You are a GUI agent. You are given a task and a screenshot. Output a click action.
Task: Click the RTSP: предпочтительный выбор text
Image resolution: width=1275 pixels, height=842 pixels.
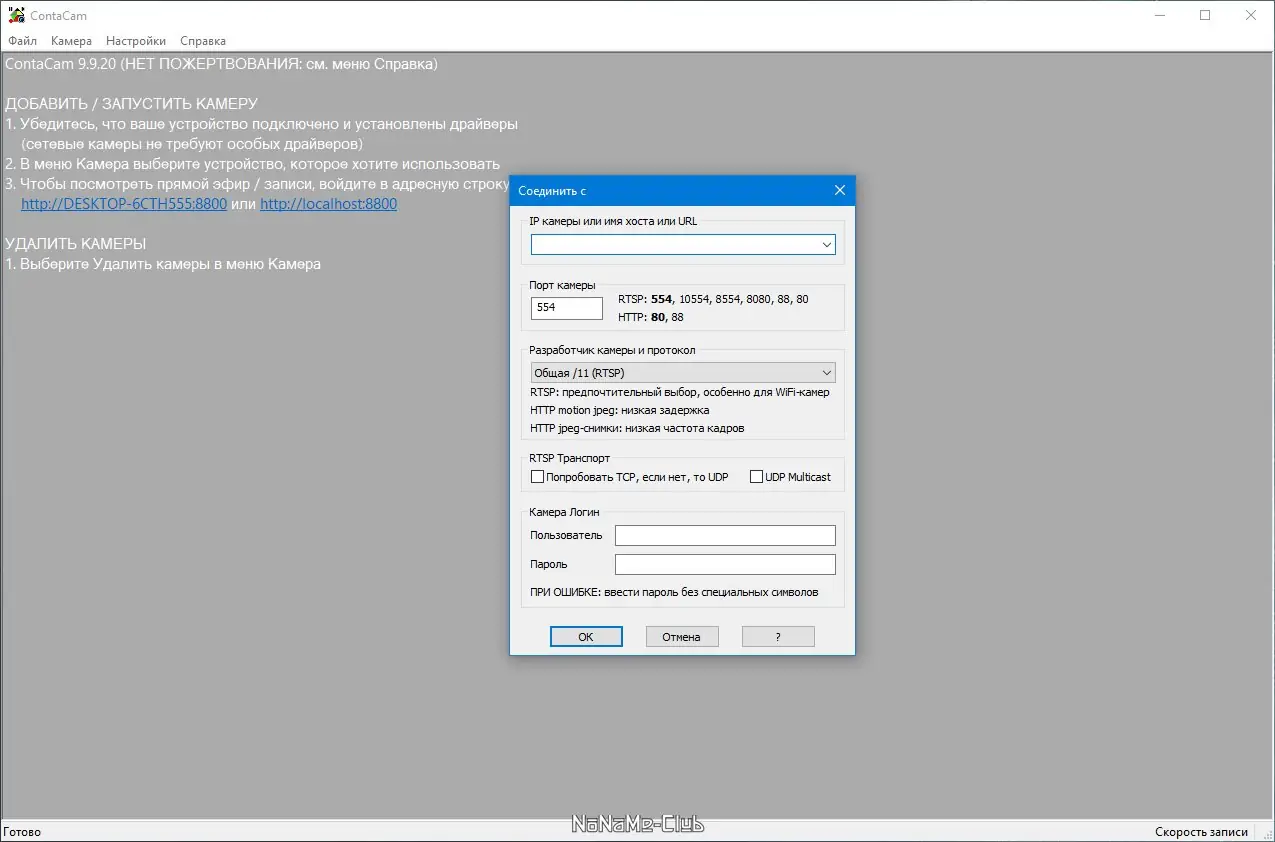[680, 392]
